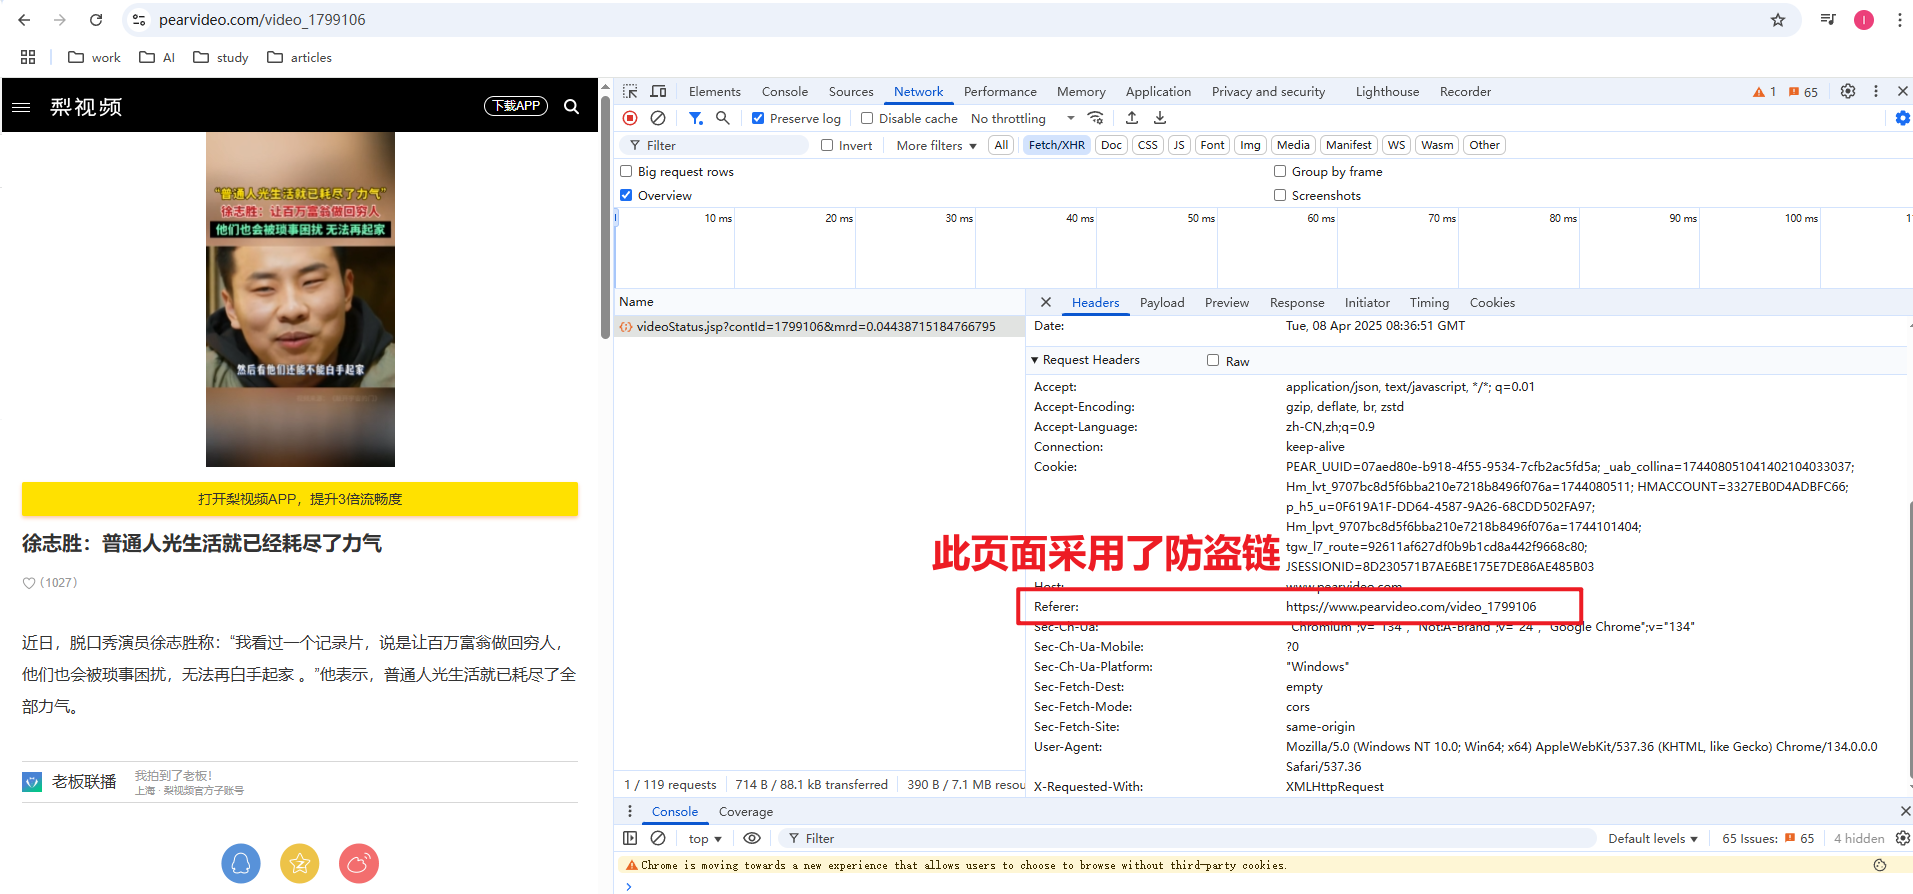1913x894 pixels.
Task: Open the DevTools three-dot menu
Action: 1876,91
